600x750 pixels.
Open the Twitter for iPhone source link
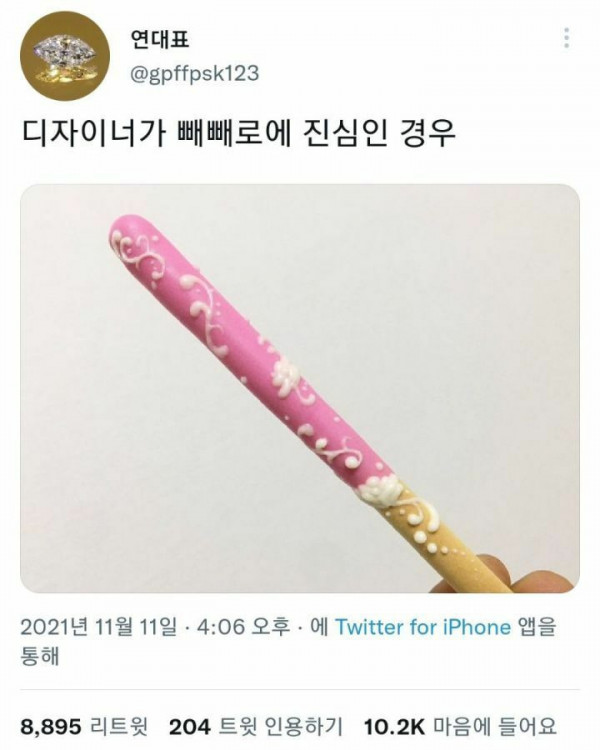[x=422, y=627]
